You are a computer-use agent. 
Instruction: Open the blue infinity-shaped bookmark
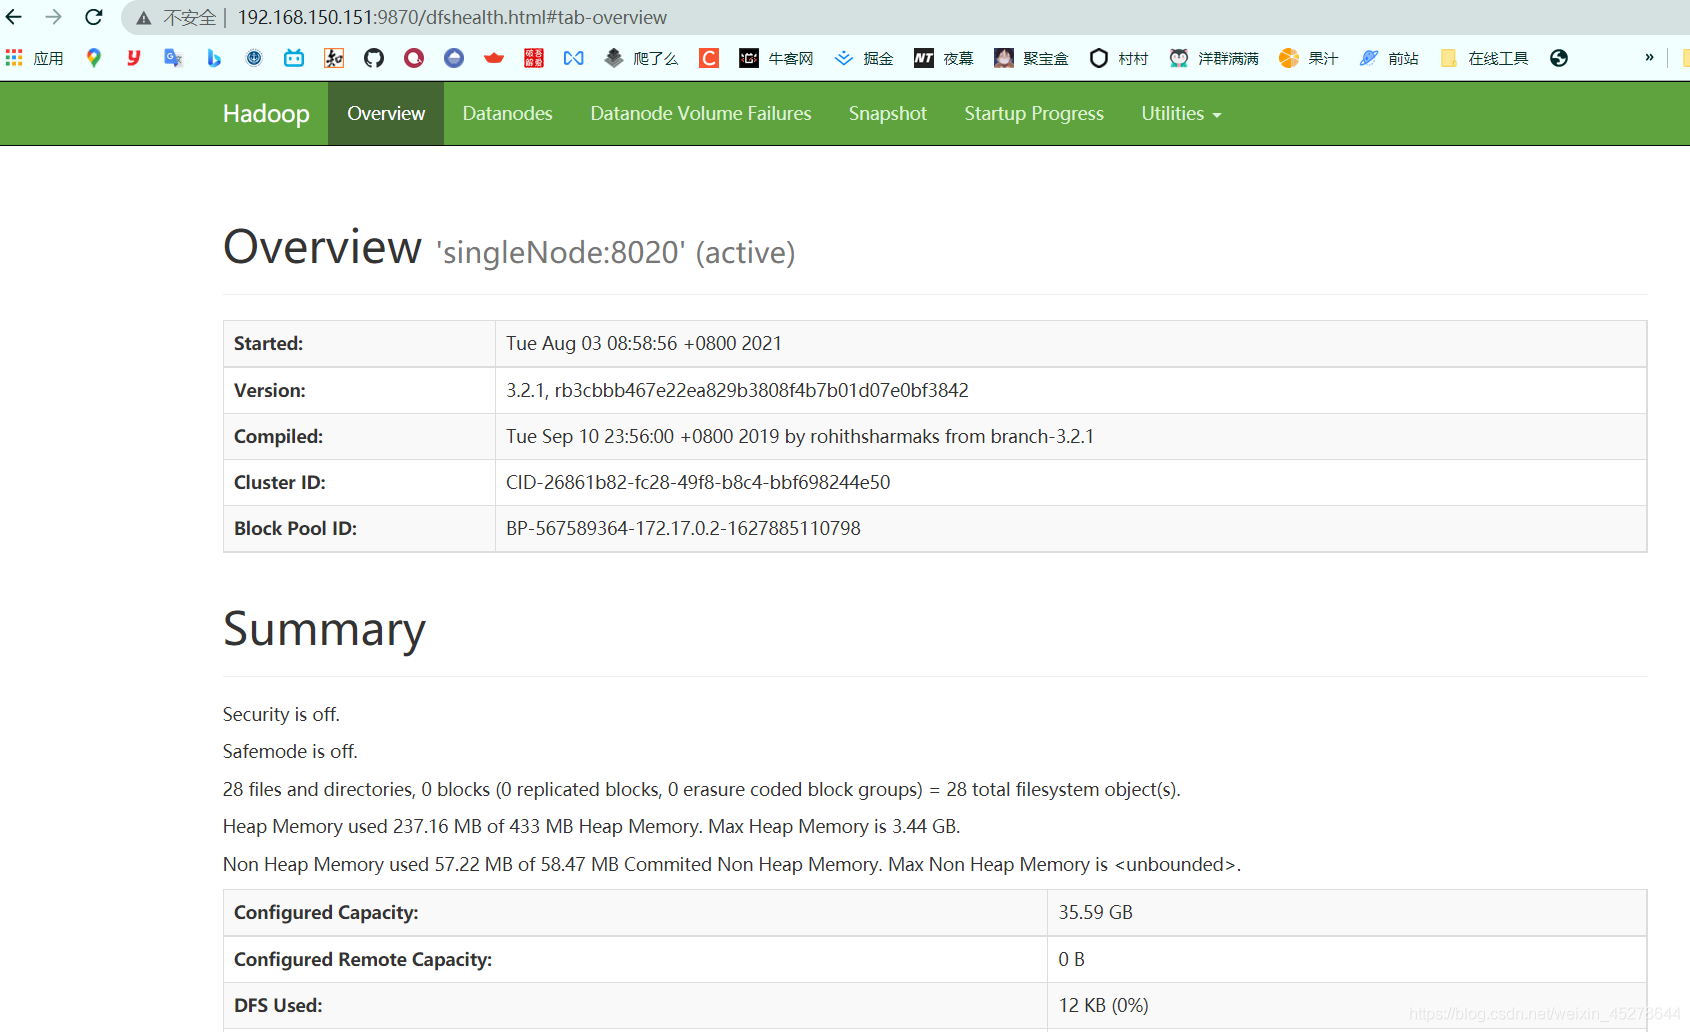574,58
